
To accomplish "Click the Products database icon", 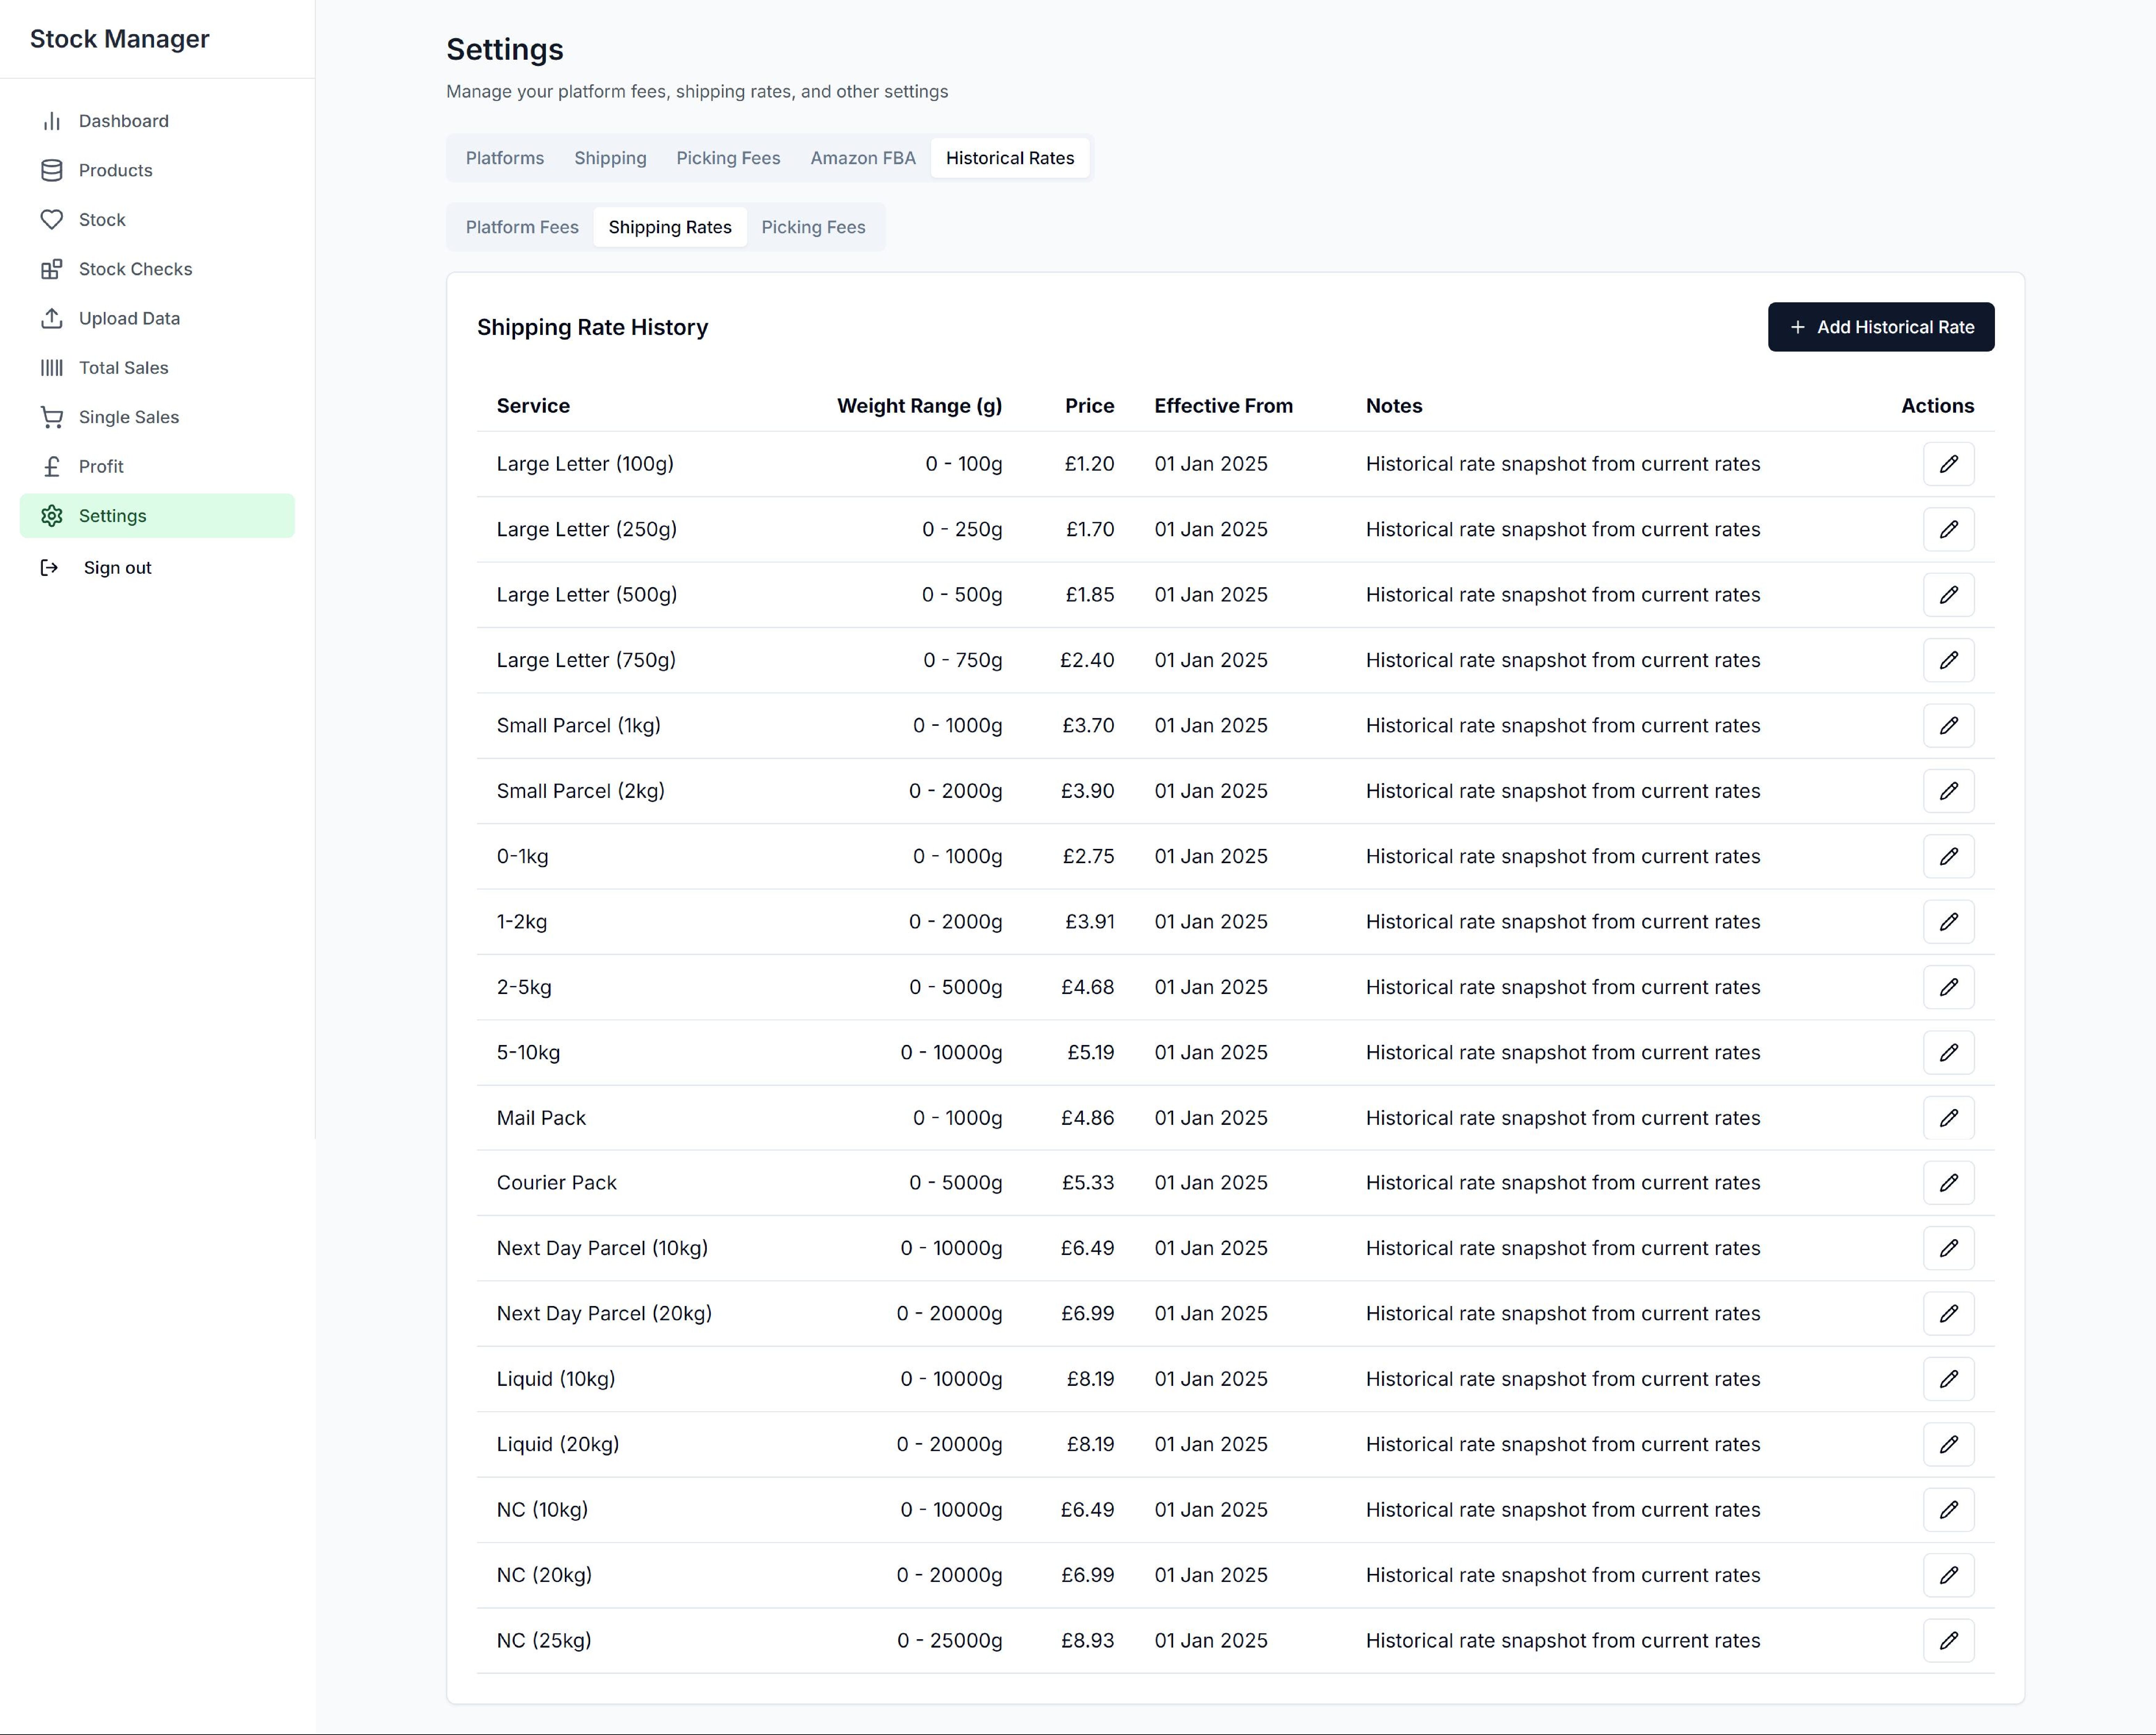I will (52, 170).
